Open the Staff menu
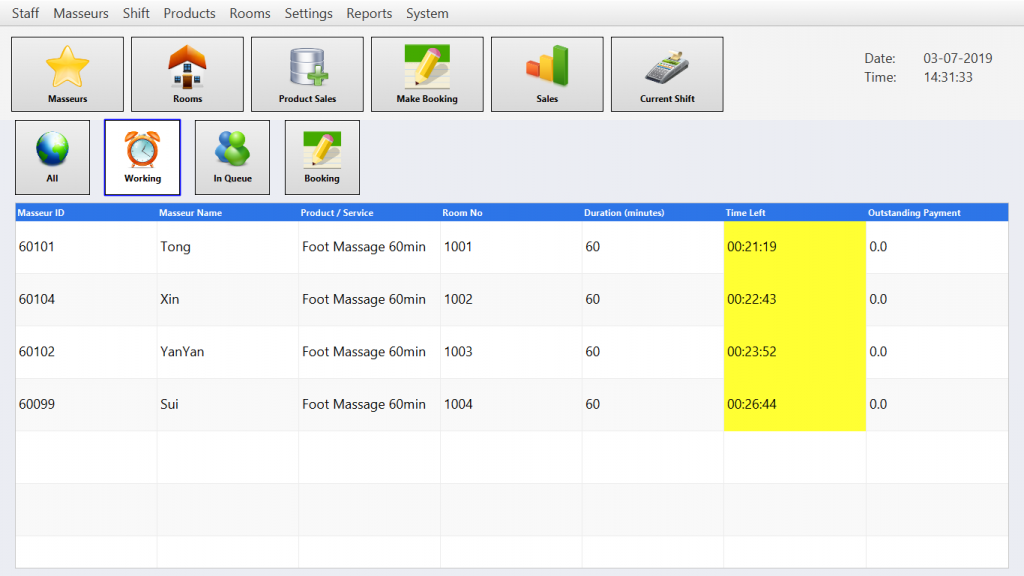Viewport: 1024px width, 576px height. pos(26,13)
